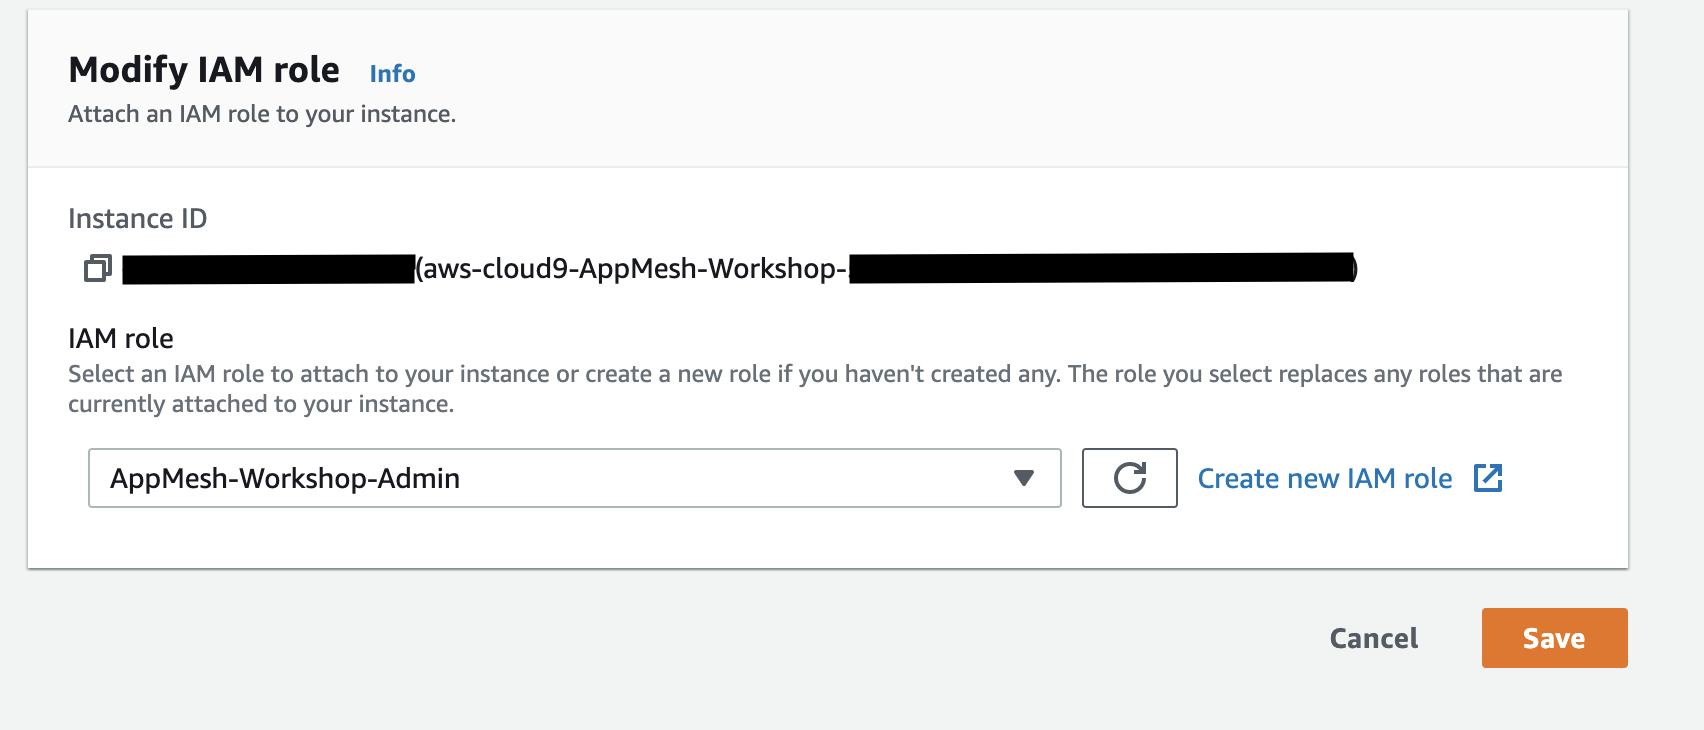Viewport: 1704px width, 730px height.
Task: Click the Instance ID label
Action: (137, 219)
